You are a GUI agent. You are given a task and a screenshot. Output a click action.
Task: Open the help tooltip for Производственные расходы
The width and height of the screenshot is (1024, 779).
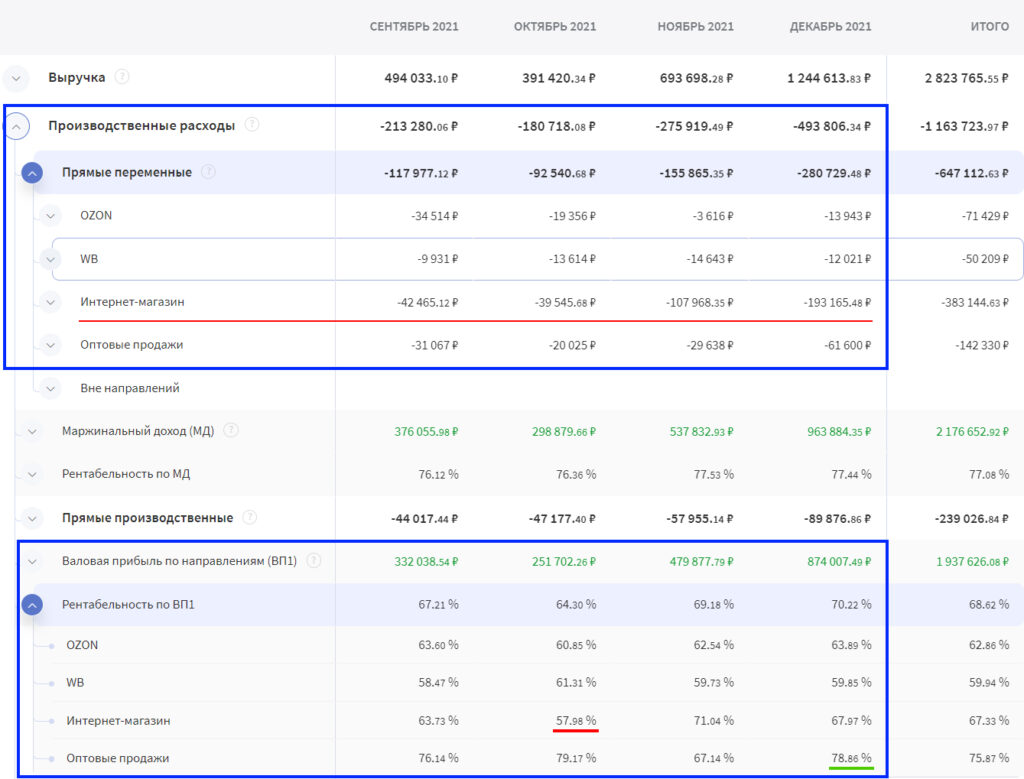pos(252,125)
